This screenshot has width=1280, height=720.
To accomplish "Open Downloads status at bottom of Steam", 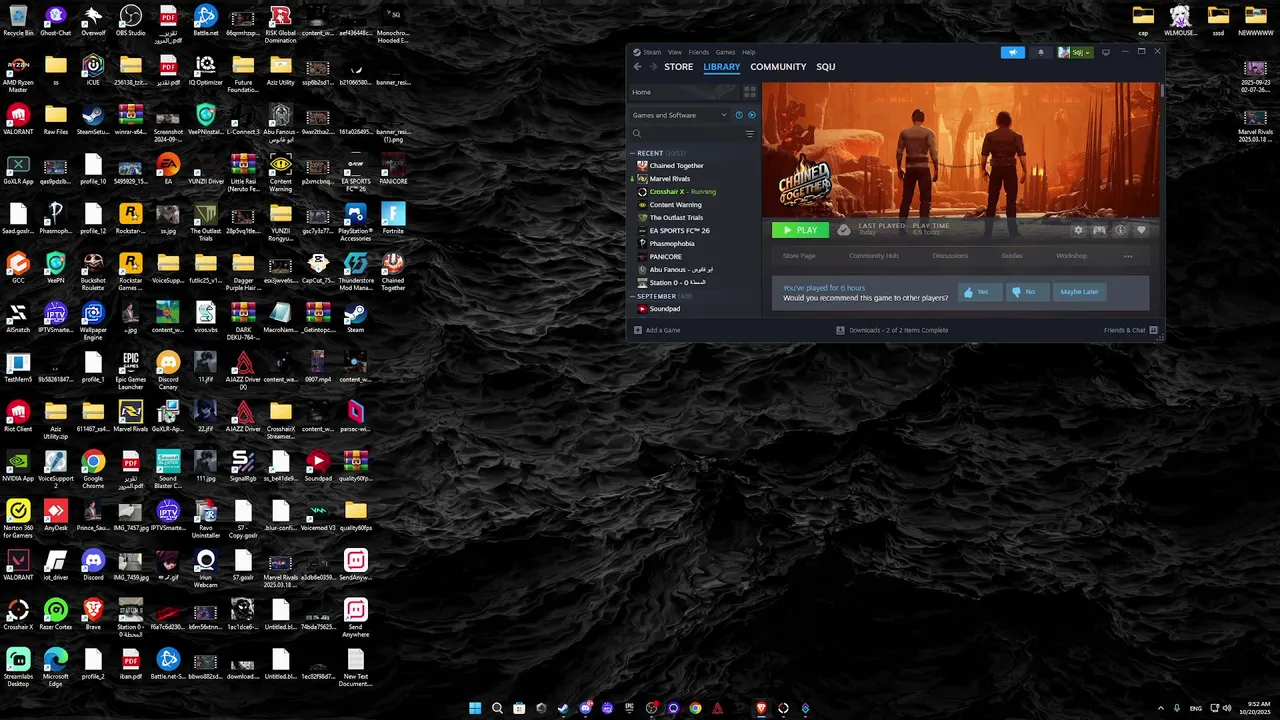I will (892, 330).
